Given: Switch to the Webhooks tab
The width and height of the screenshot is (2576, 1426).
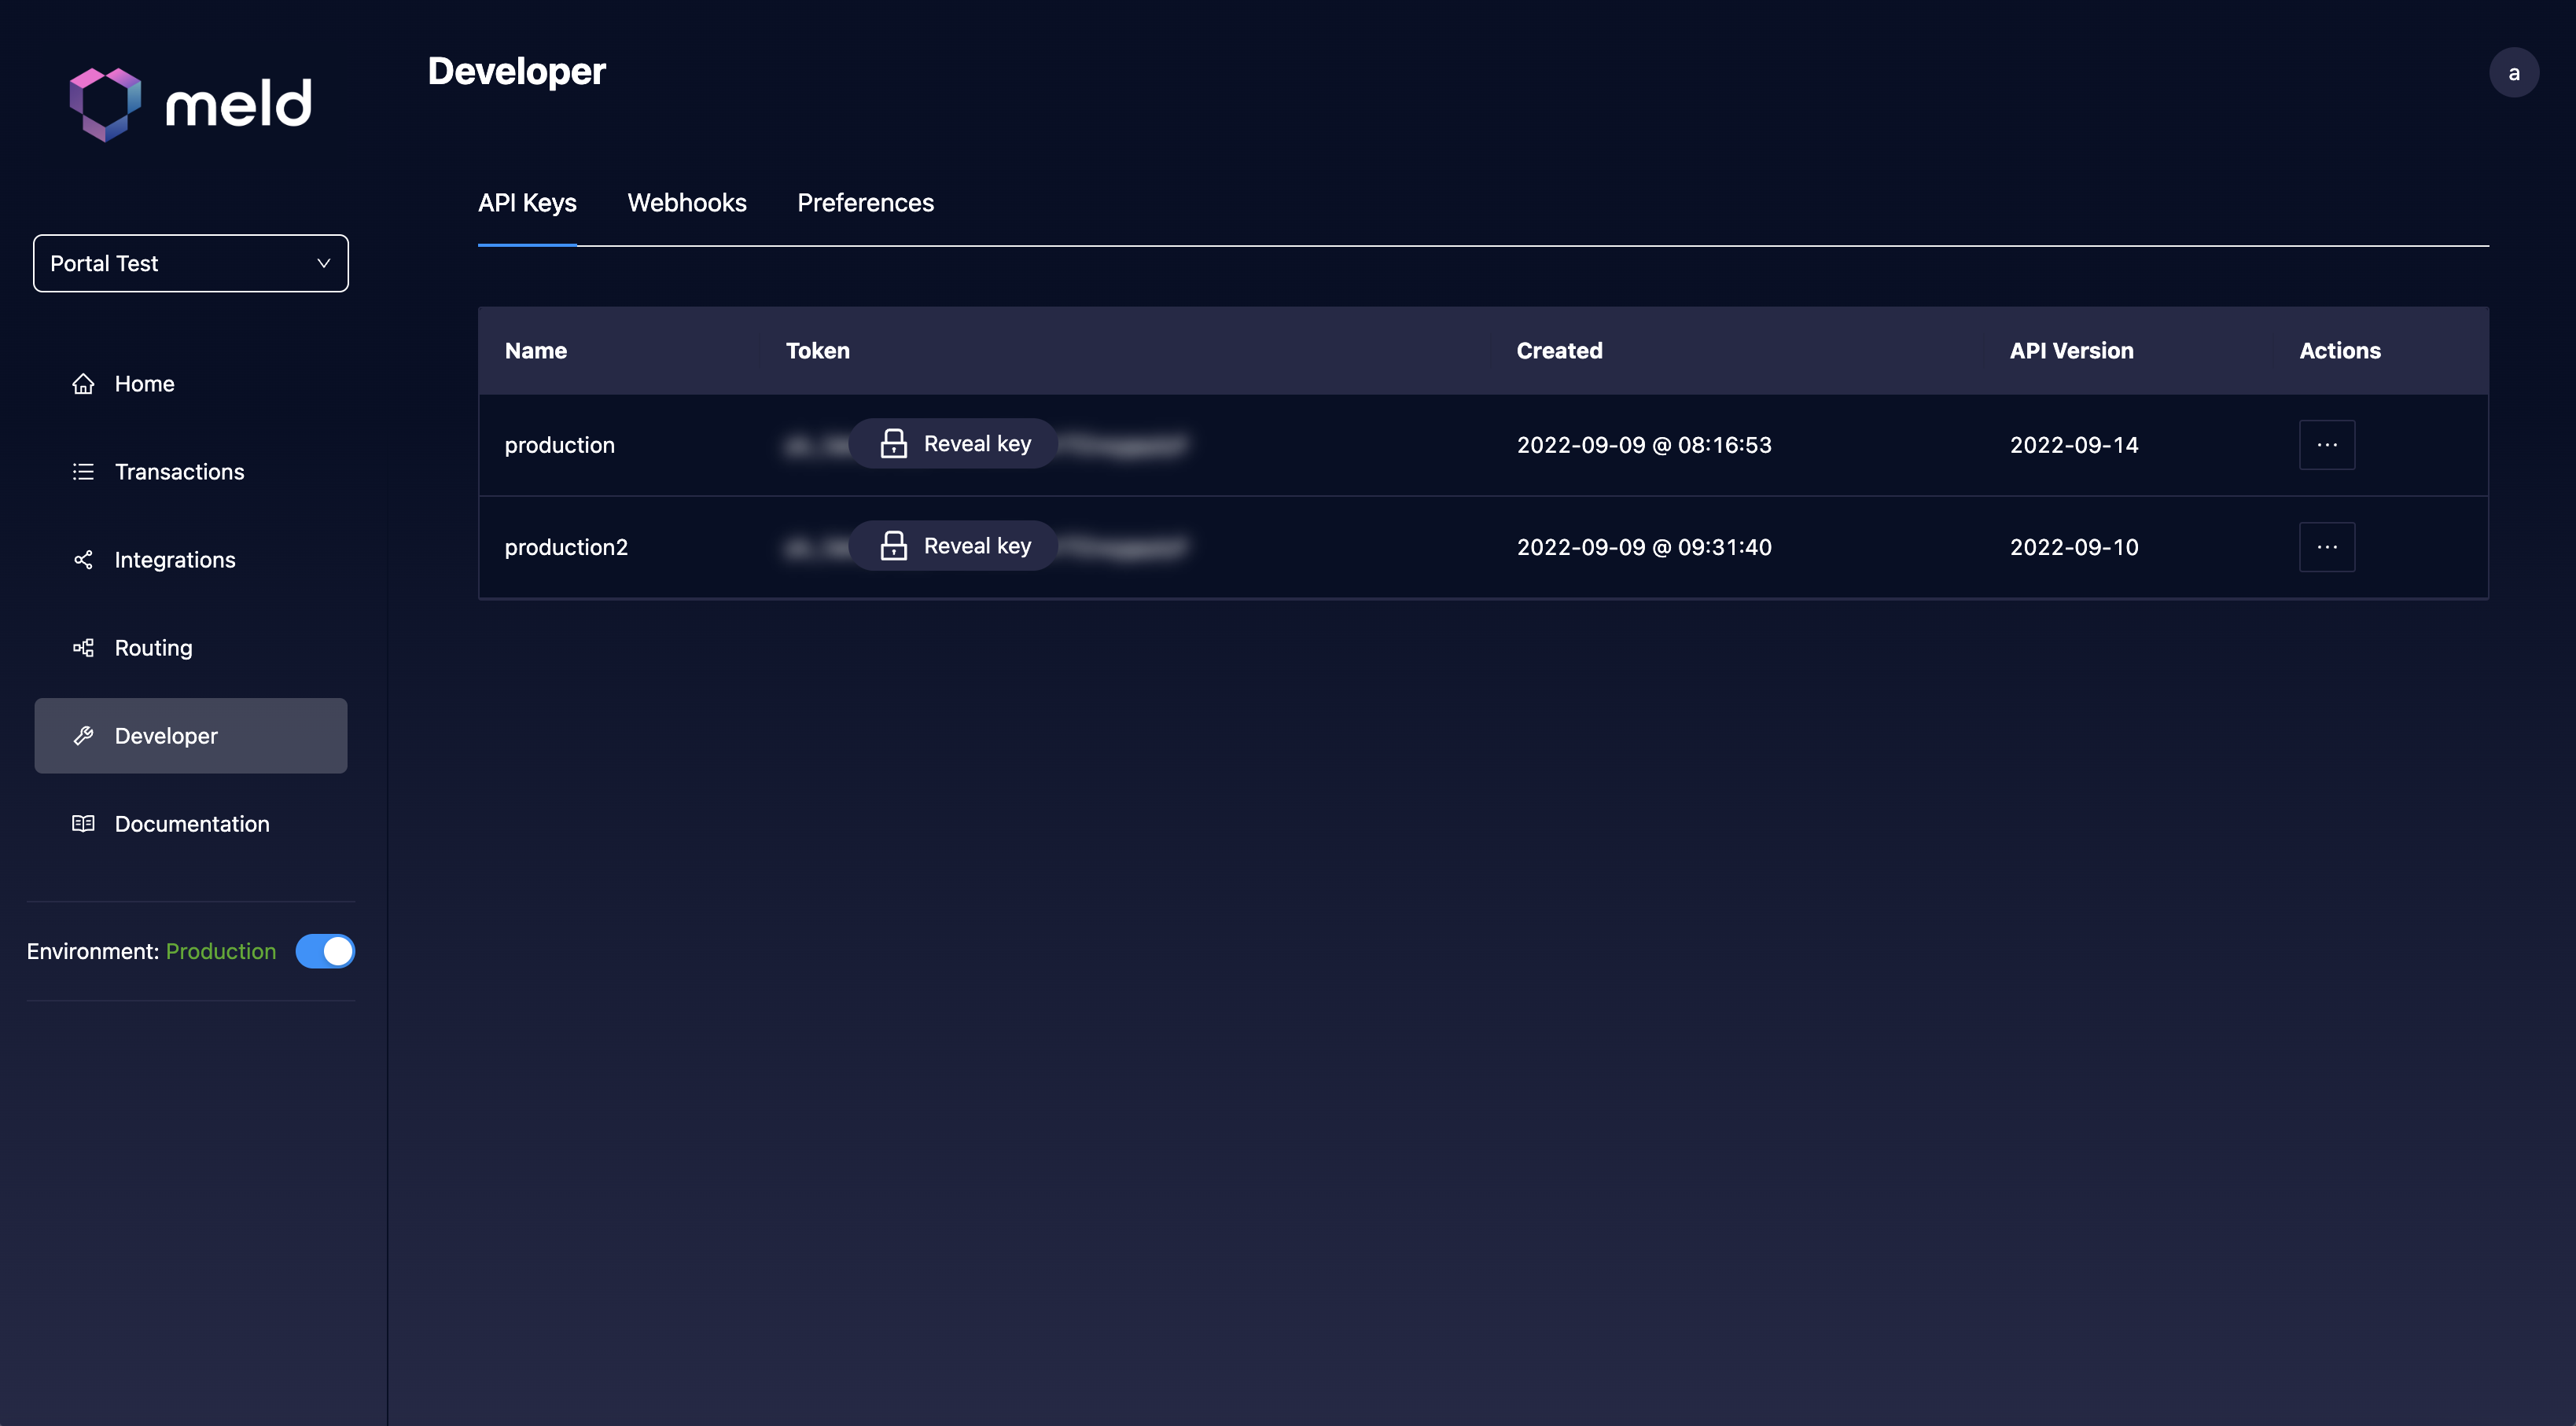Looking at the screenshot, I should [686, 203].
